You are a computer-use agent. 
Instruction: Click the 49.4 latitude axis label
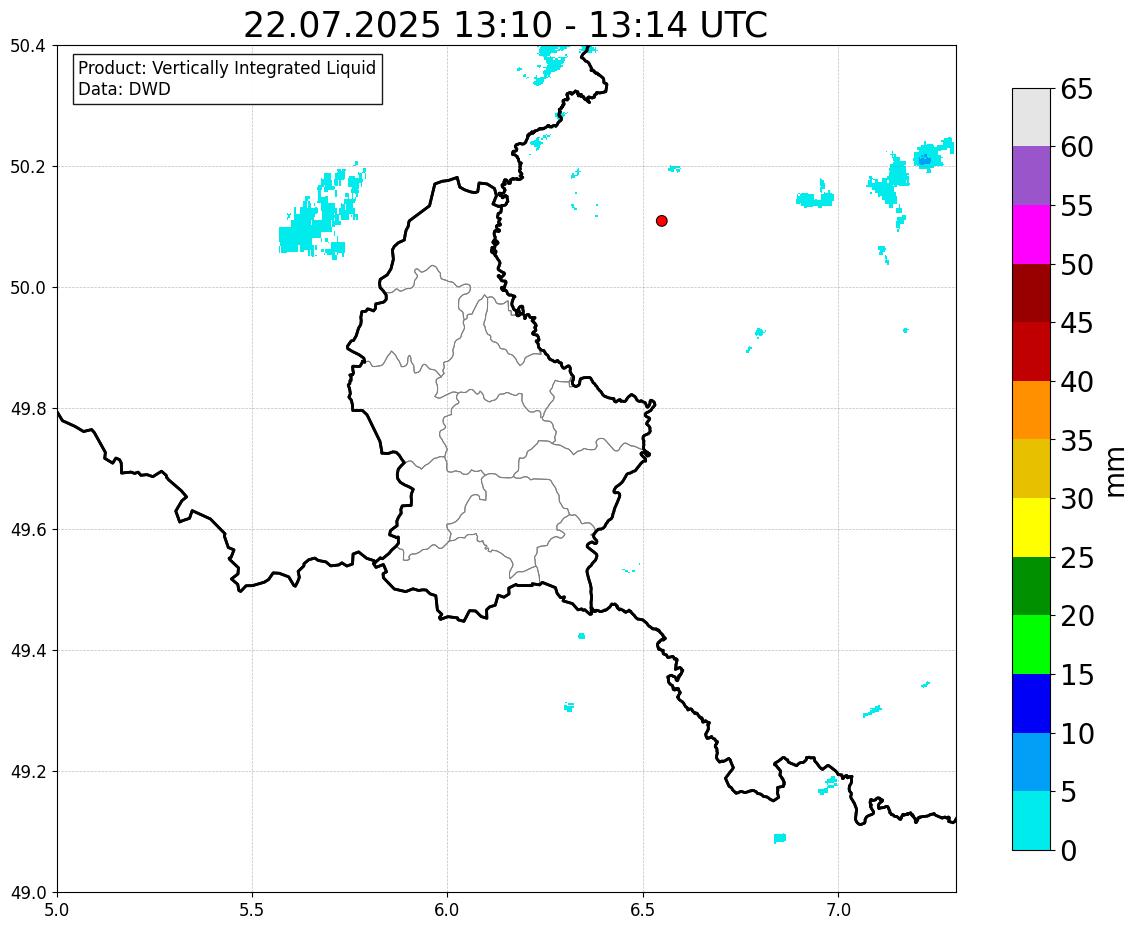28,651
